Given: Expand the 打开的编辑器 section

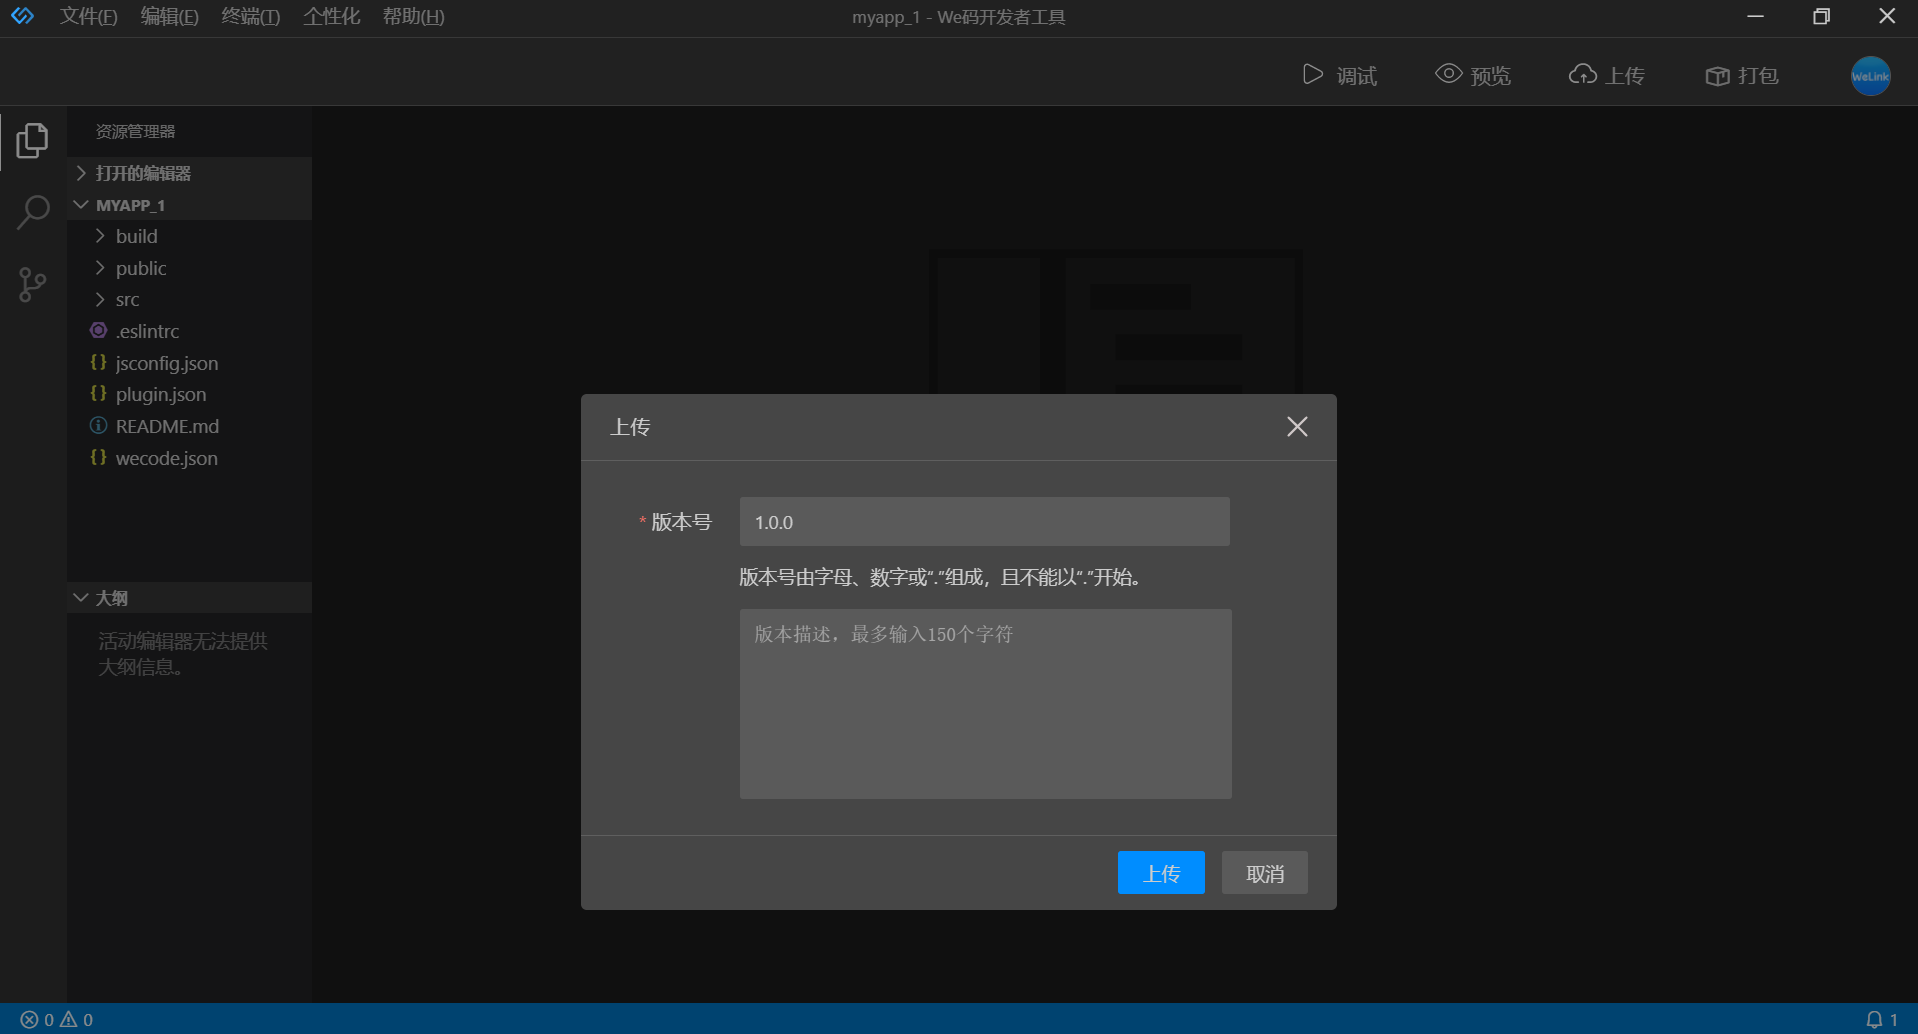Looking at the screenshot, I should (81, 172).
